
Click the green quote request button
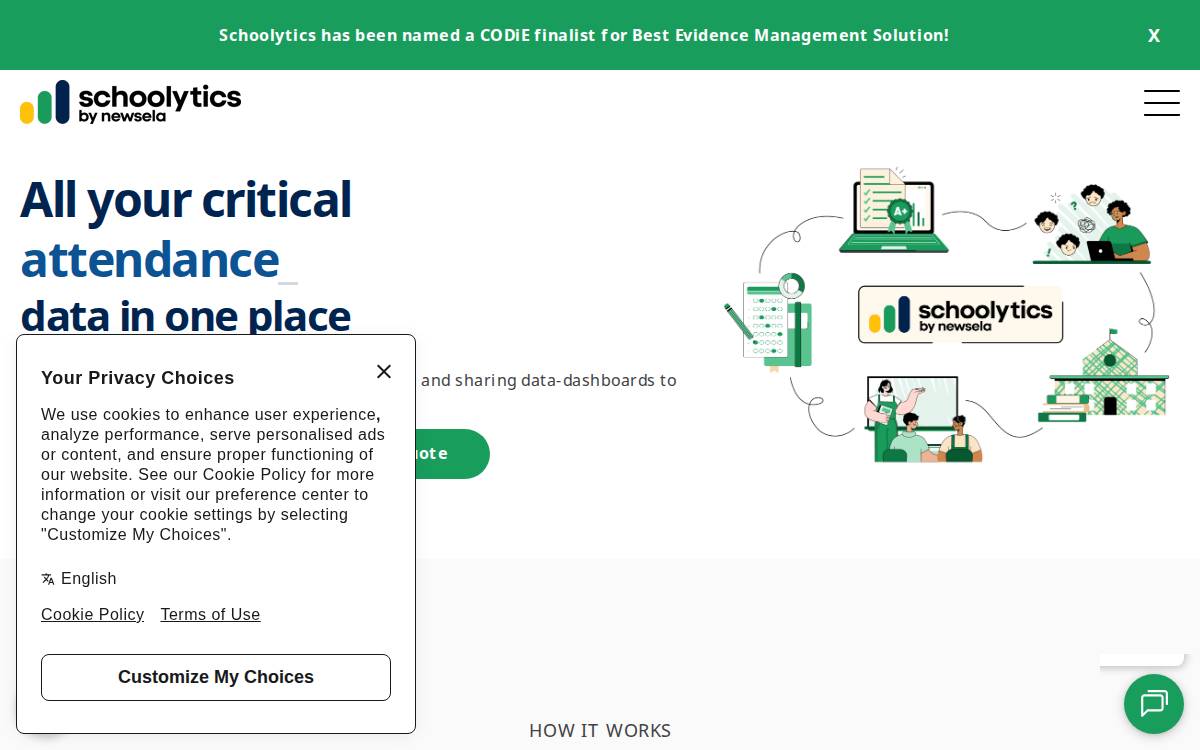tap(452, 454)
